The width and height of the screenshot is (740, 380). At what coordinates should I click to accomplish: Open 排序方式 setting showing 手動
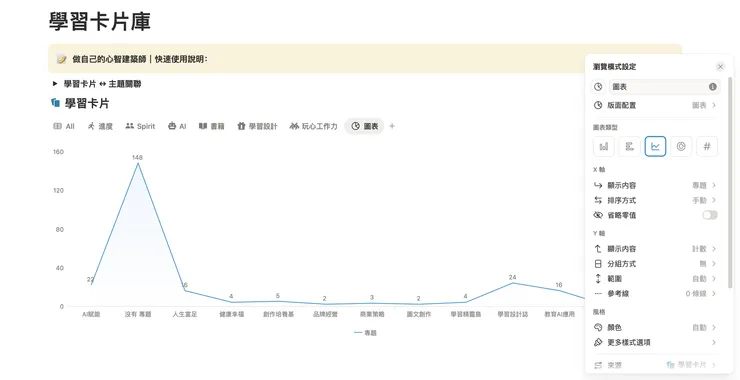[x=655, y=200]
